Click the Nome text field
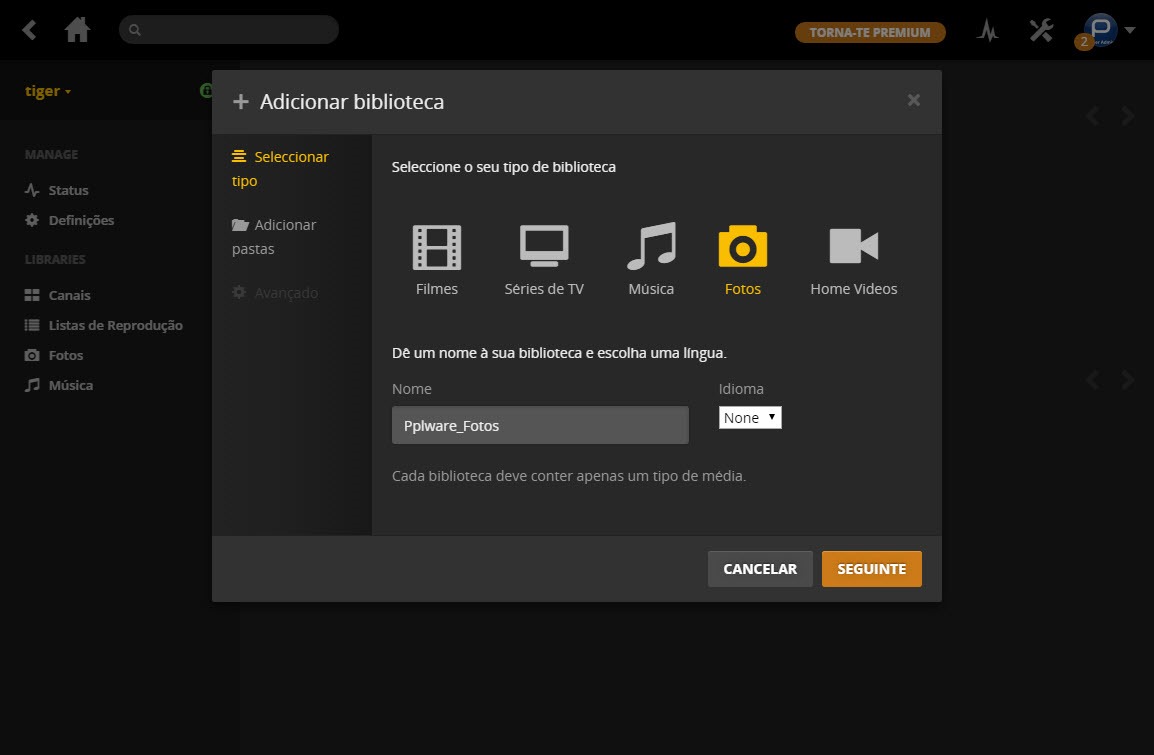The height and width of the screenshot is (755, 1154). click(x=540, y=425)
